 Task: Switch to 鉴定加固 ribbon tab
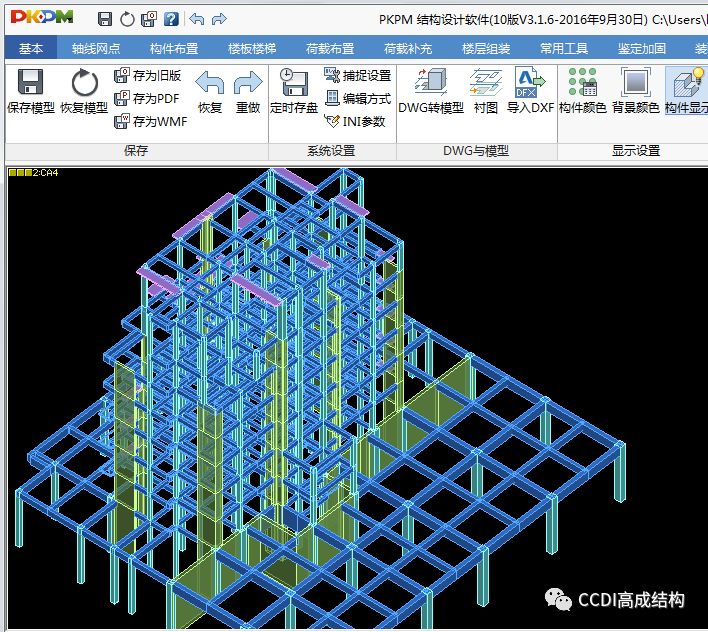pyautogui.click(x=642, y=48)
